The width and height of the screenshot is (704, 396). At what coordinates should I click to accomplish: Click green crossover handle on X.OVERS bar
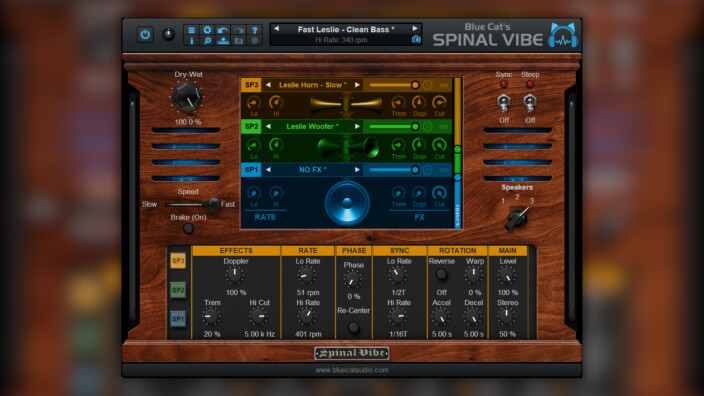pyautogui.click(x=458, y=149)
